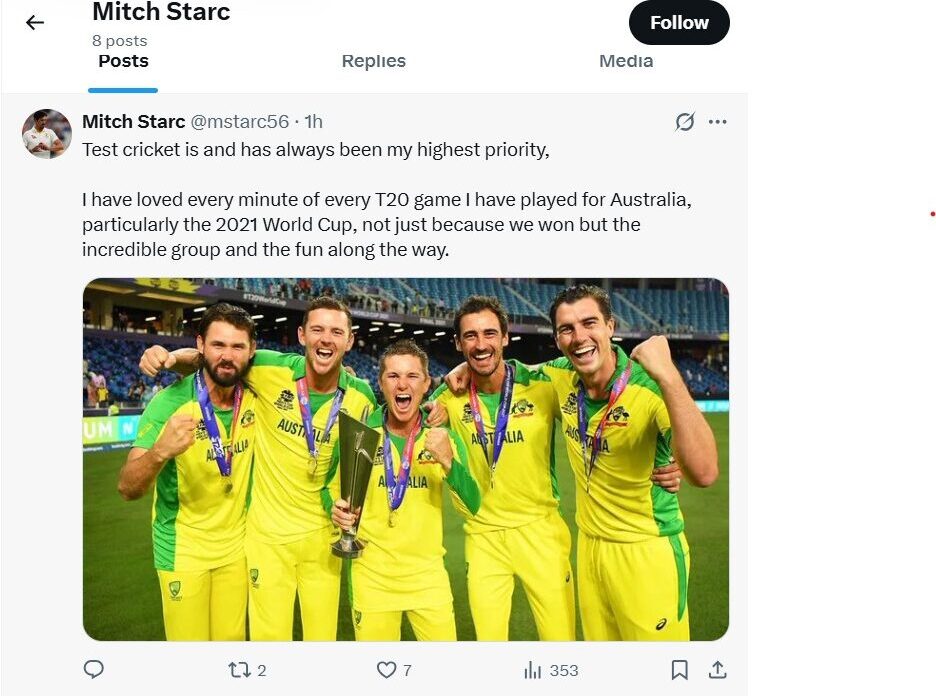Click the Grok explain icon on the post

(x=685, y=122)
